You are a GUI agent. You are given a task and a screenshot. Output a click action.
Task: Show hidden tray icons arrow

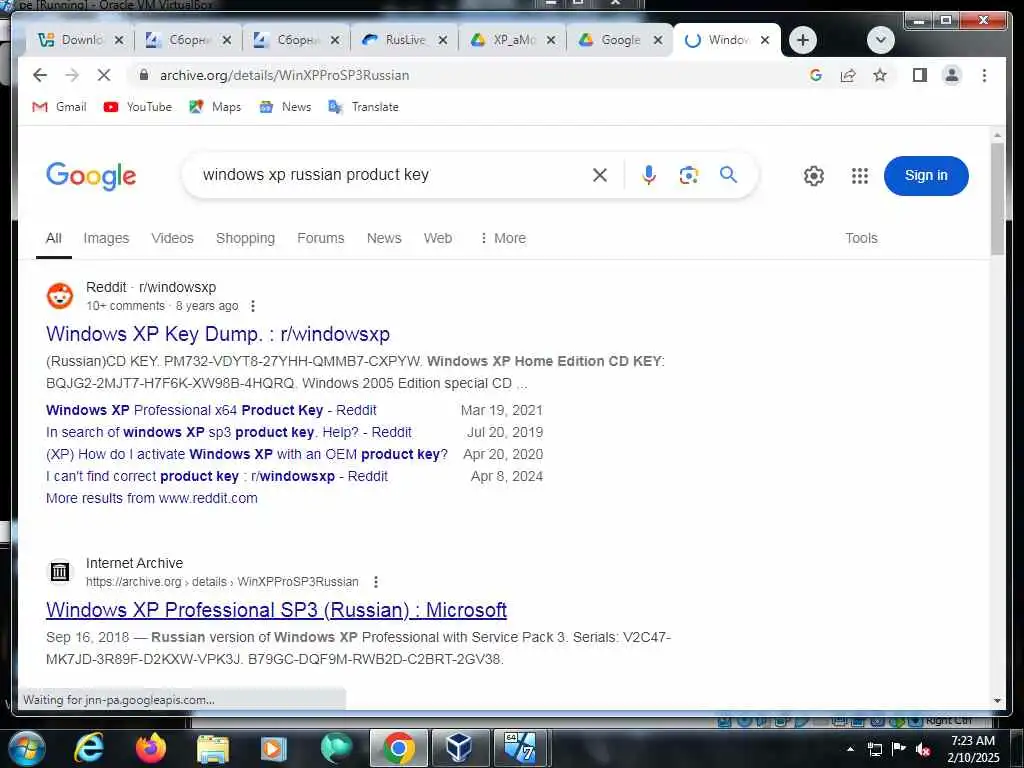[x=850, y=749]
